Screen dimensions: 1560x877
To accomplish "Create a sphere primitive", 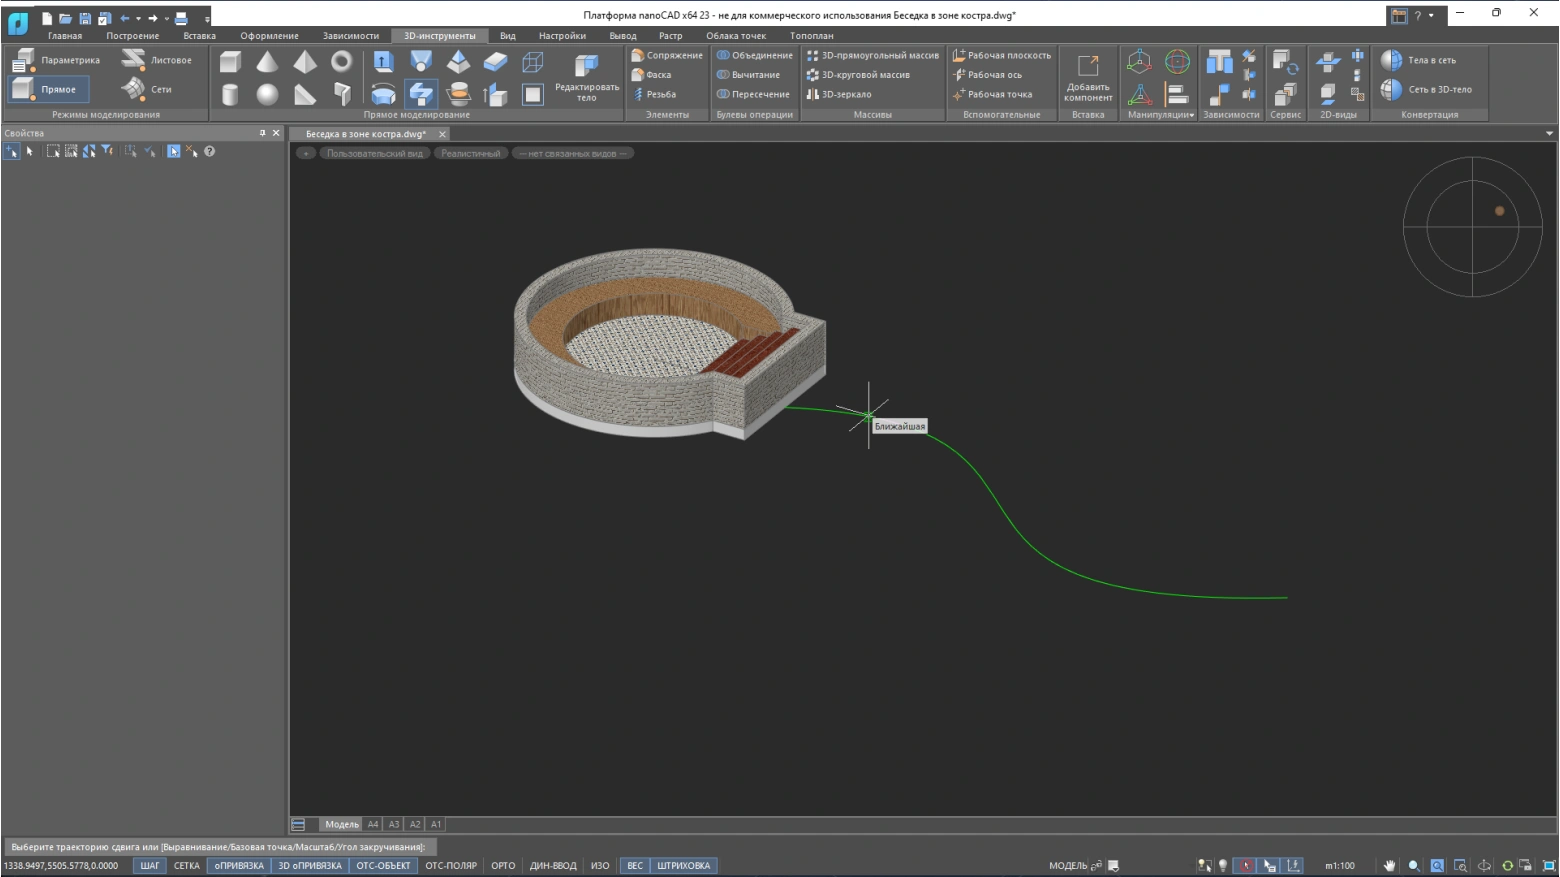I will click(x=267, y=94).
